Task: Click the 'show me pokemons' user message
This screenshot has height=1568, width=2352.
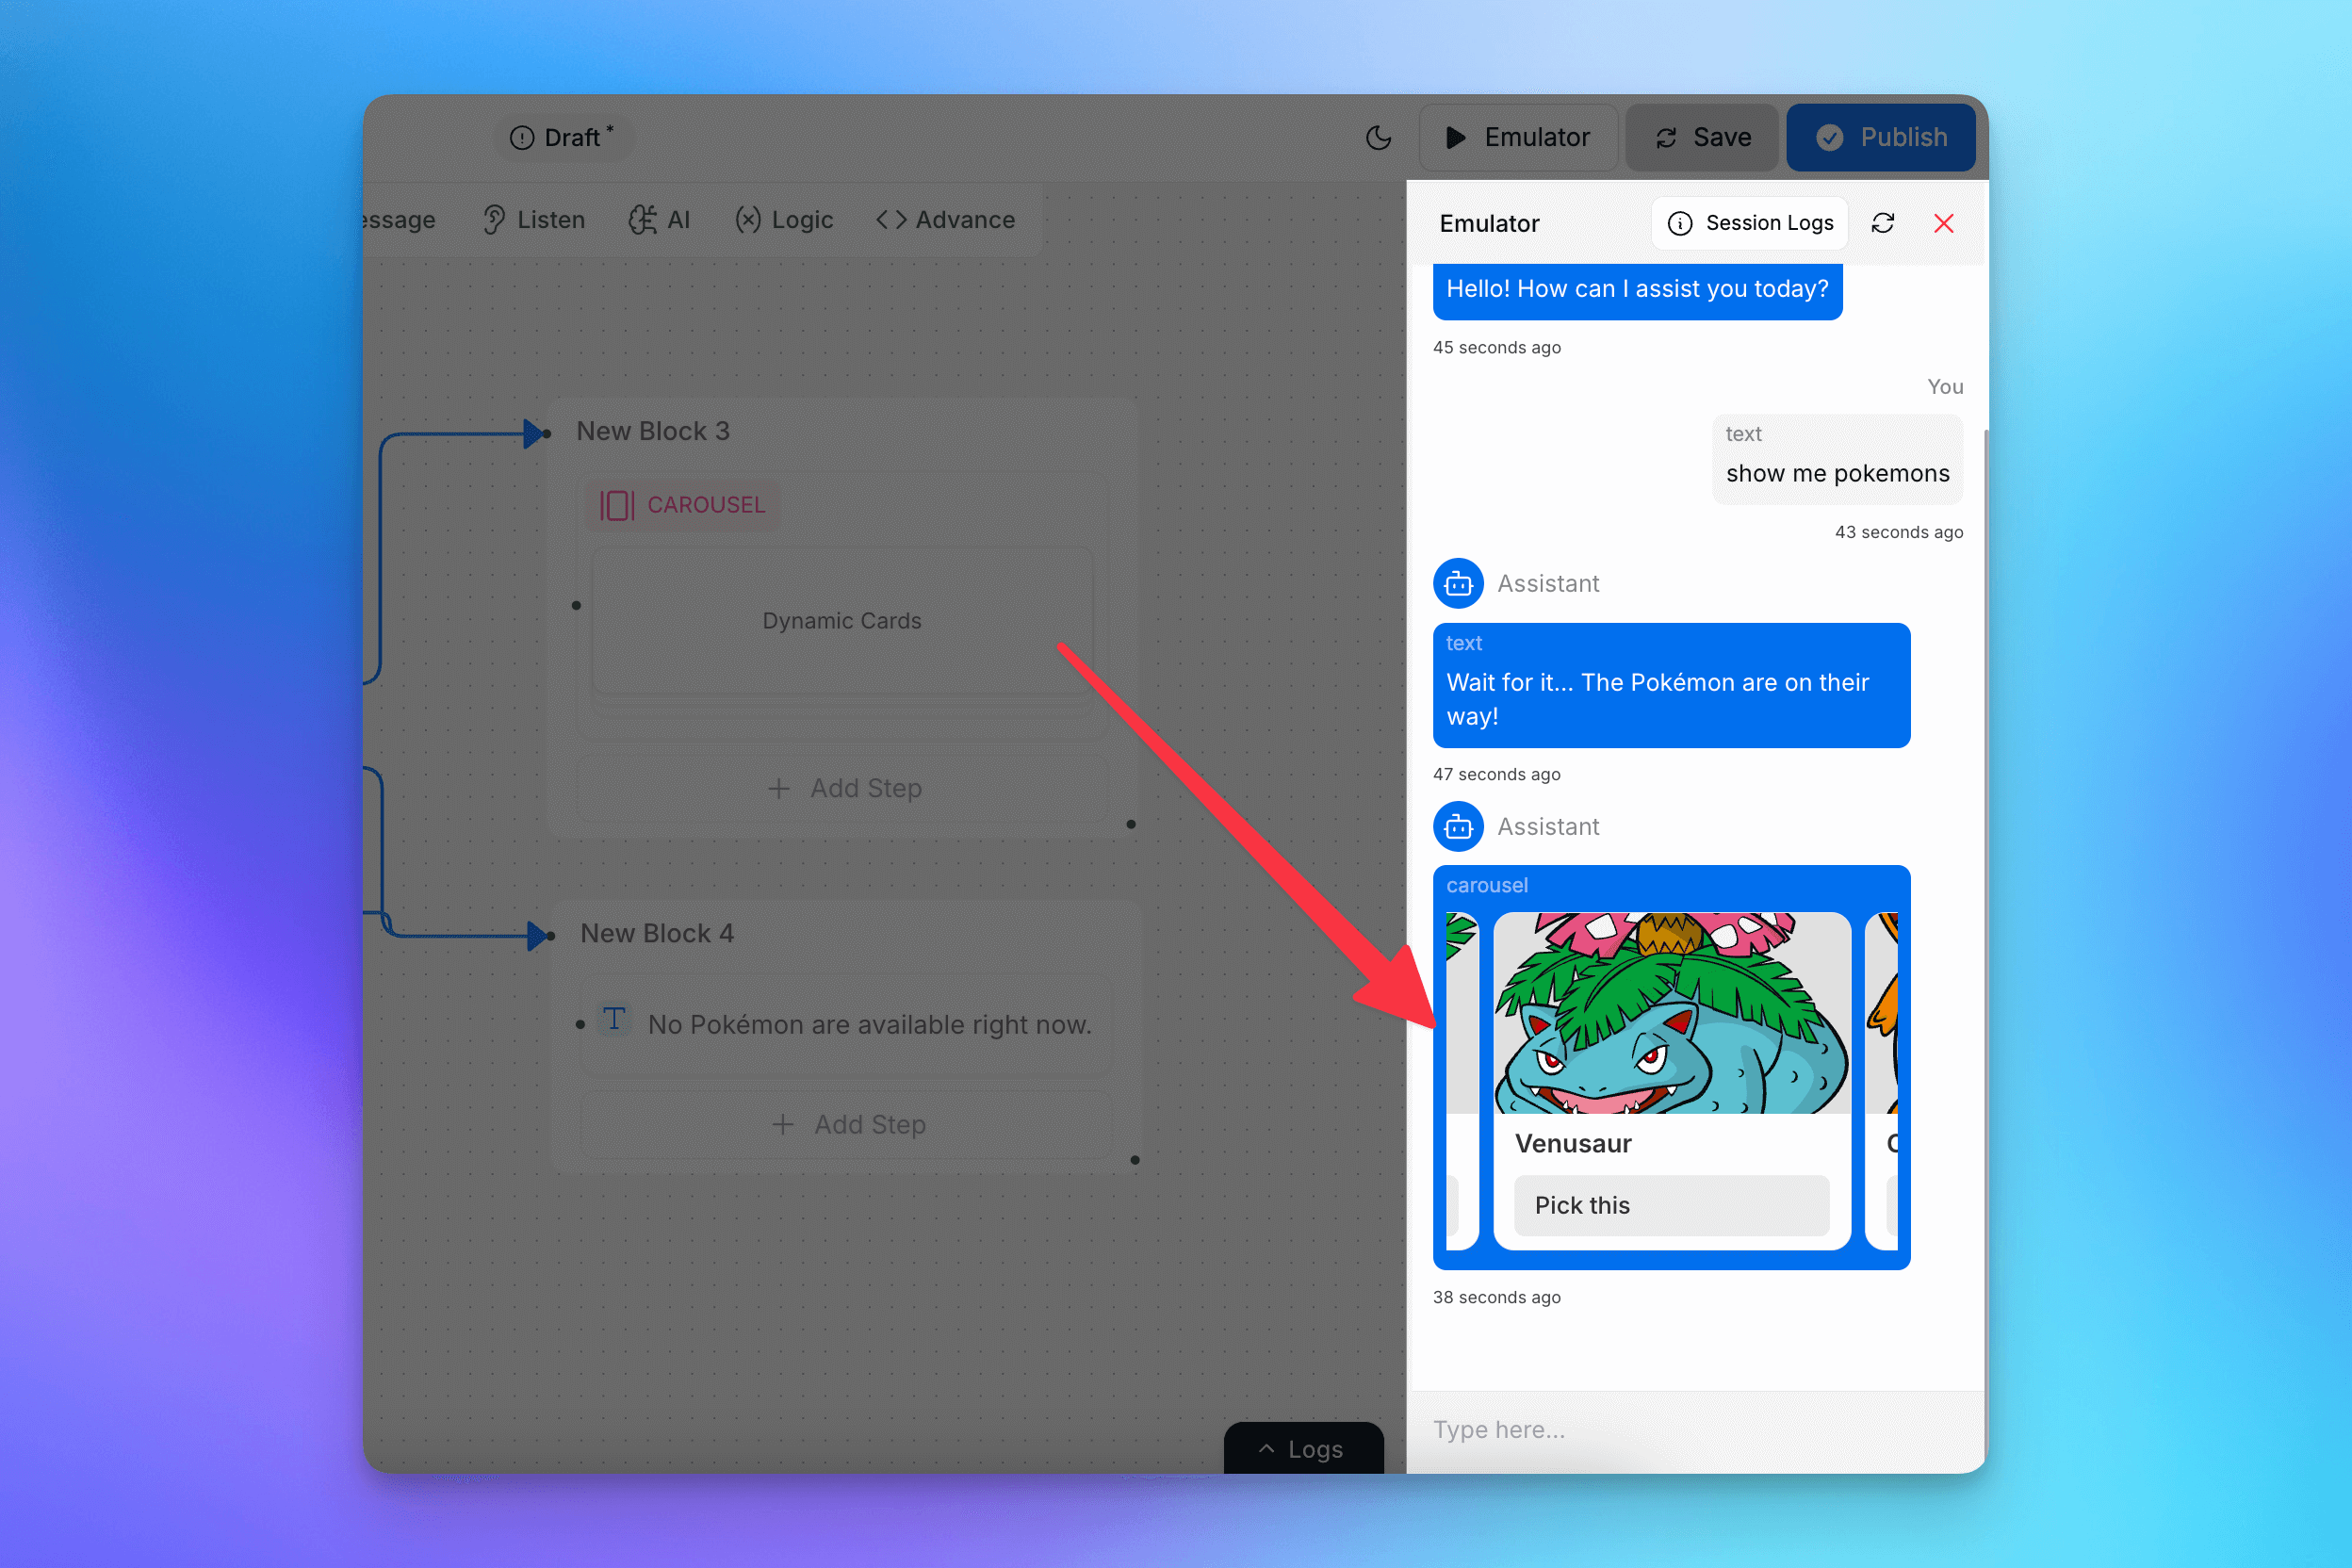Action: pos(1837,460)
